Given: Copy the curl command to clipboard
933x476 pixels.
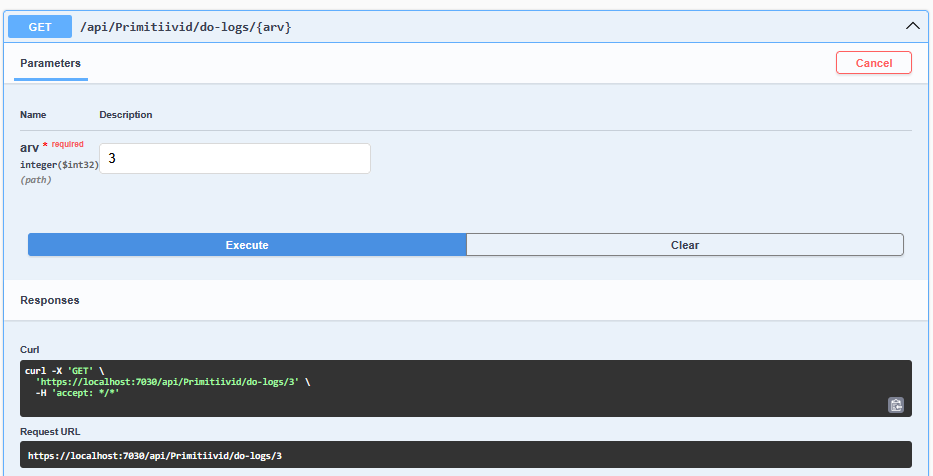Looking at the screenshot, I should [896, 405].
